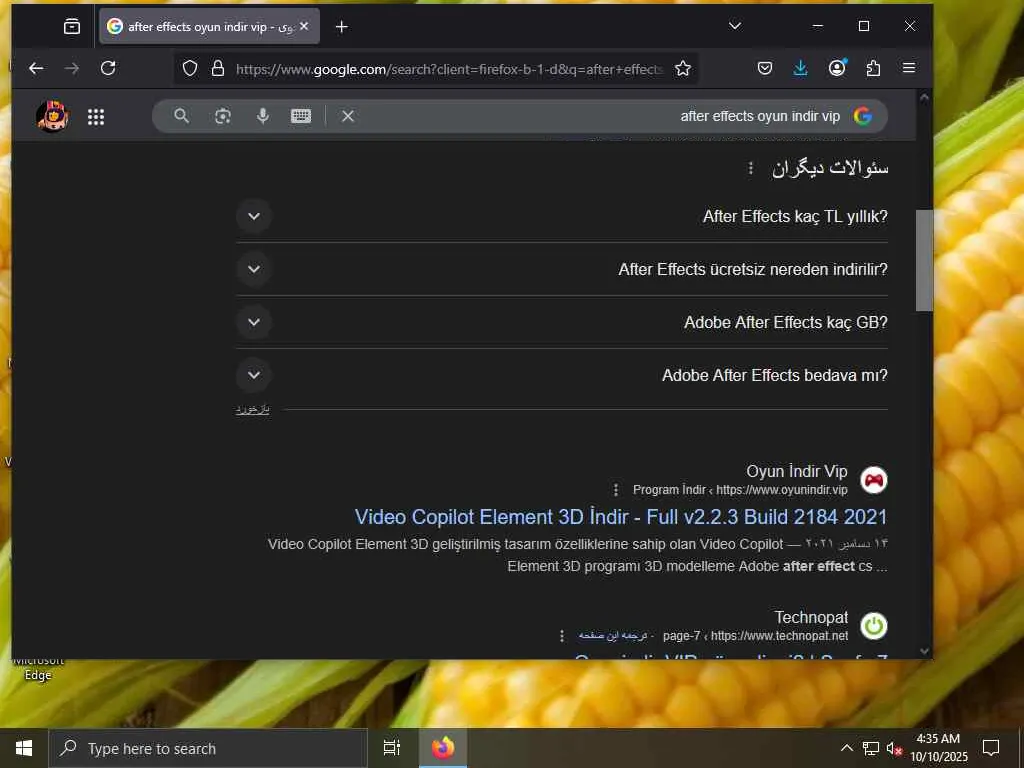Image resolution: width=1024 pixels, height=768 pixels.
Task: Close the after effects oyun indir vip tab
Action: 304,27
